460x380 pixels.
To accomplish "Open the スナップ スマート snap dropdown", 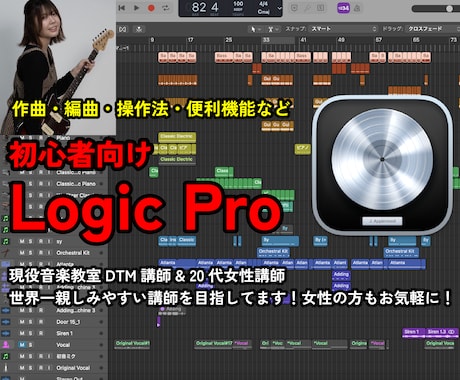I will point(343,29).
